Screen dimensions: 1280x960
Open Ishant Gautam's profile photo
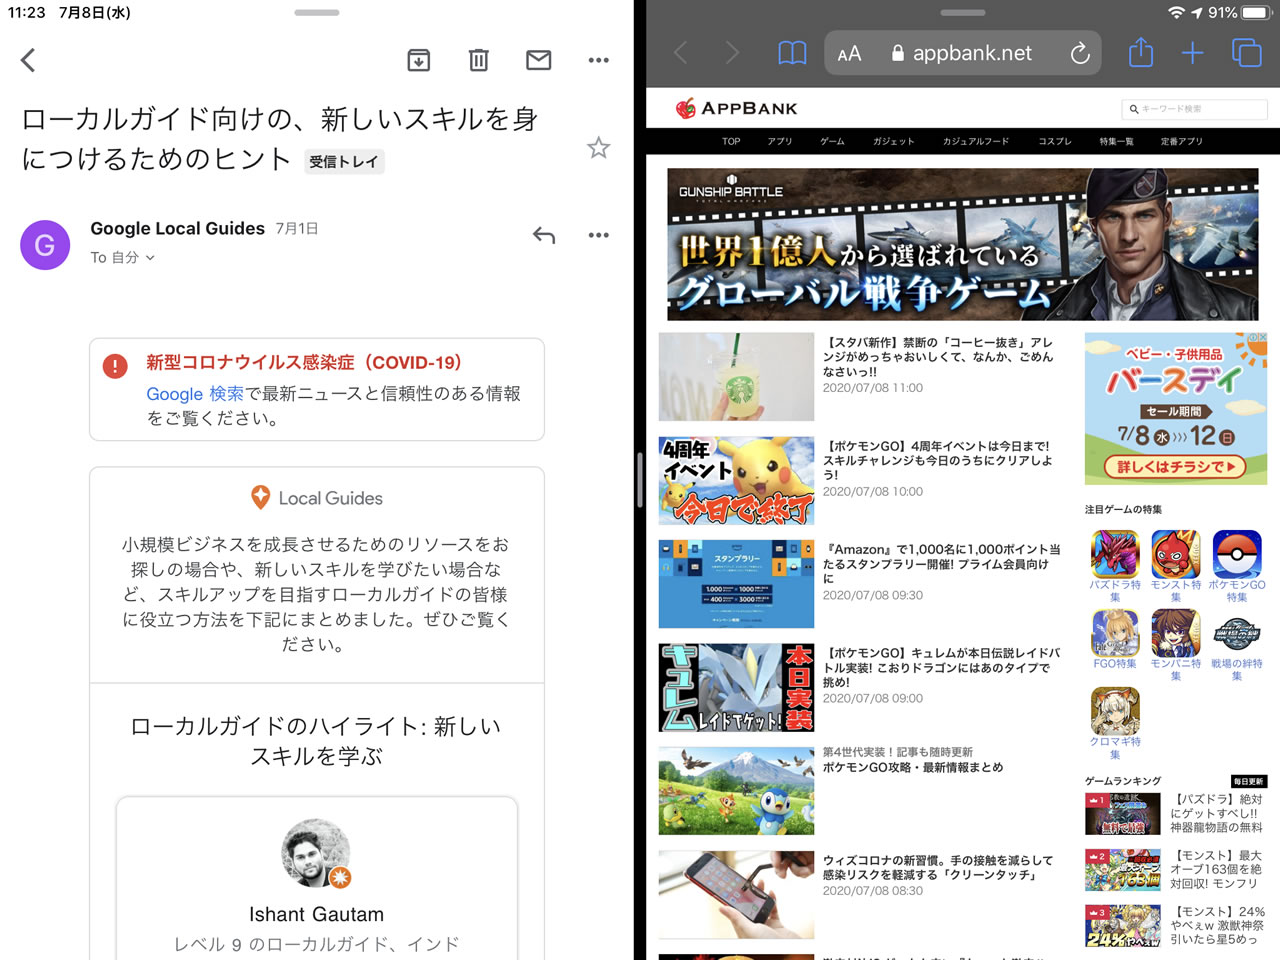[x=316, y=853]
